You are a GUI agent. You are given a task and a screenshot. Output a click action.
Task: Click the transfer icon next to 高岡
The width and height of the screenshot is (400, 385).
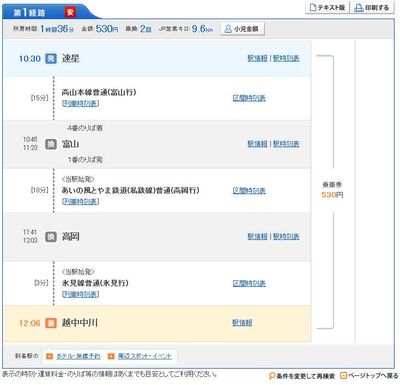[51, 237]
